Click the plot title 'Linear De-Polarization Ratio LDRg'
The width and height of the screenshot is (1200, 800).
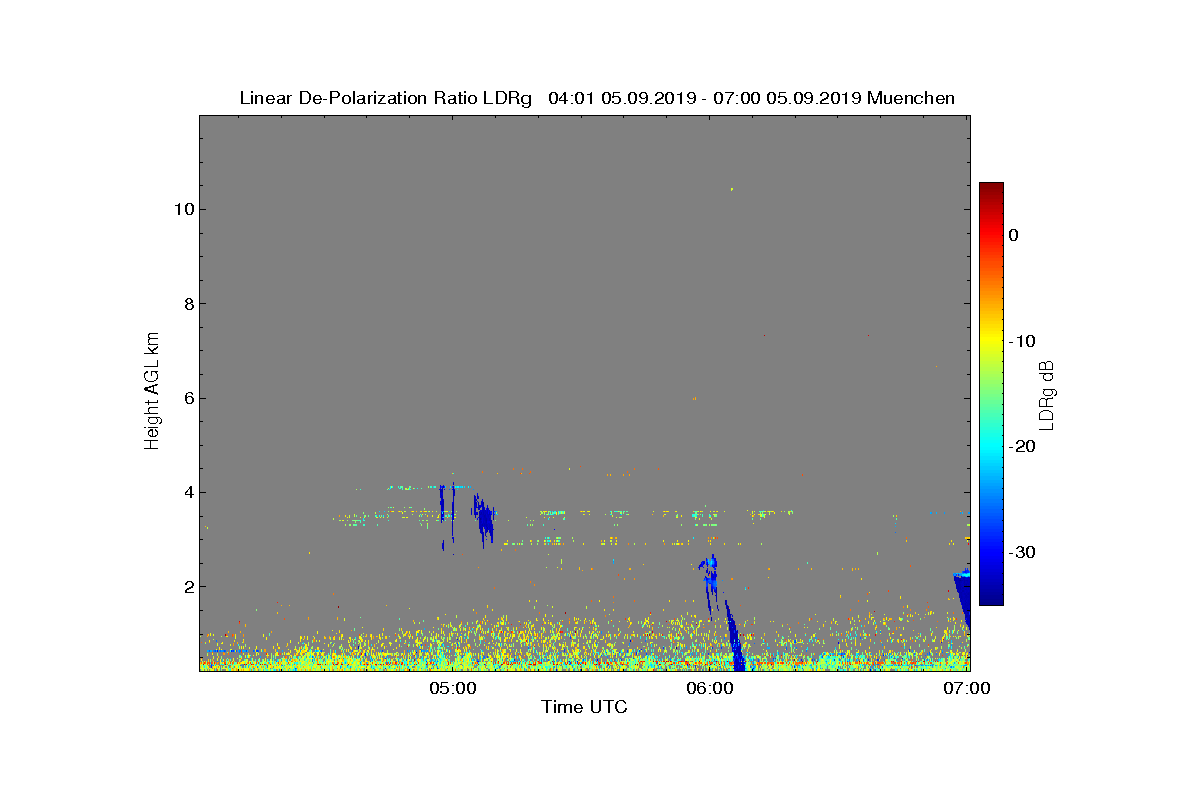(x=385, y=98)
